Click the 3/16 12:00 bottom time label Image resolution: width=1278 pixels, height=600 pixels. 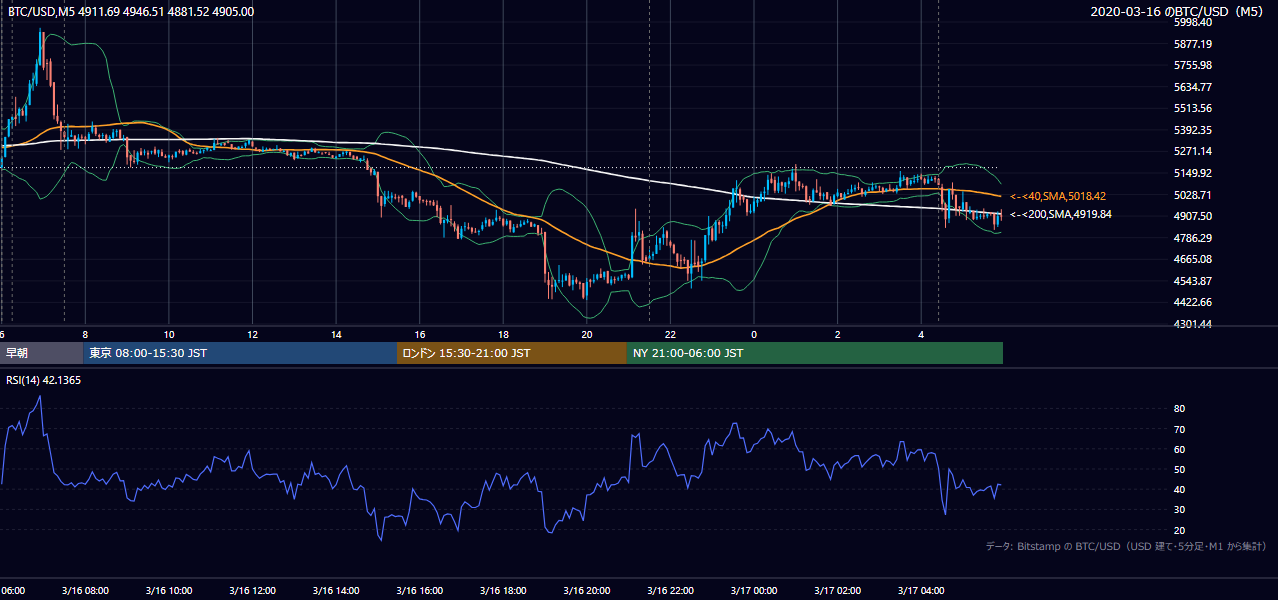pyautogui.click(x=252, y=590)
